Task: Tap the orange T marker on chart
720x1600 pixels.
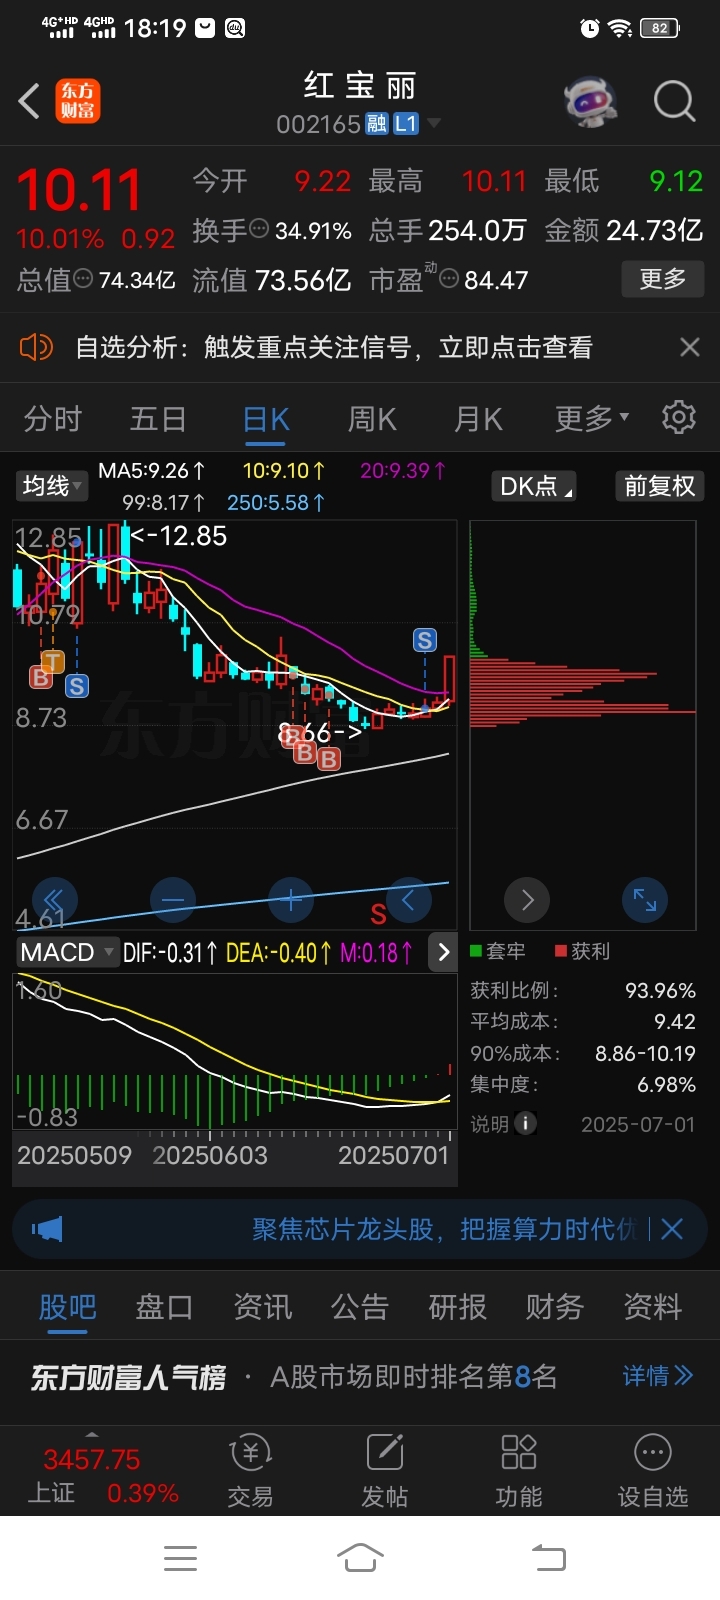Action: click(53, 661)
